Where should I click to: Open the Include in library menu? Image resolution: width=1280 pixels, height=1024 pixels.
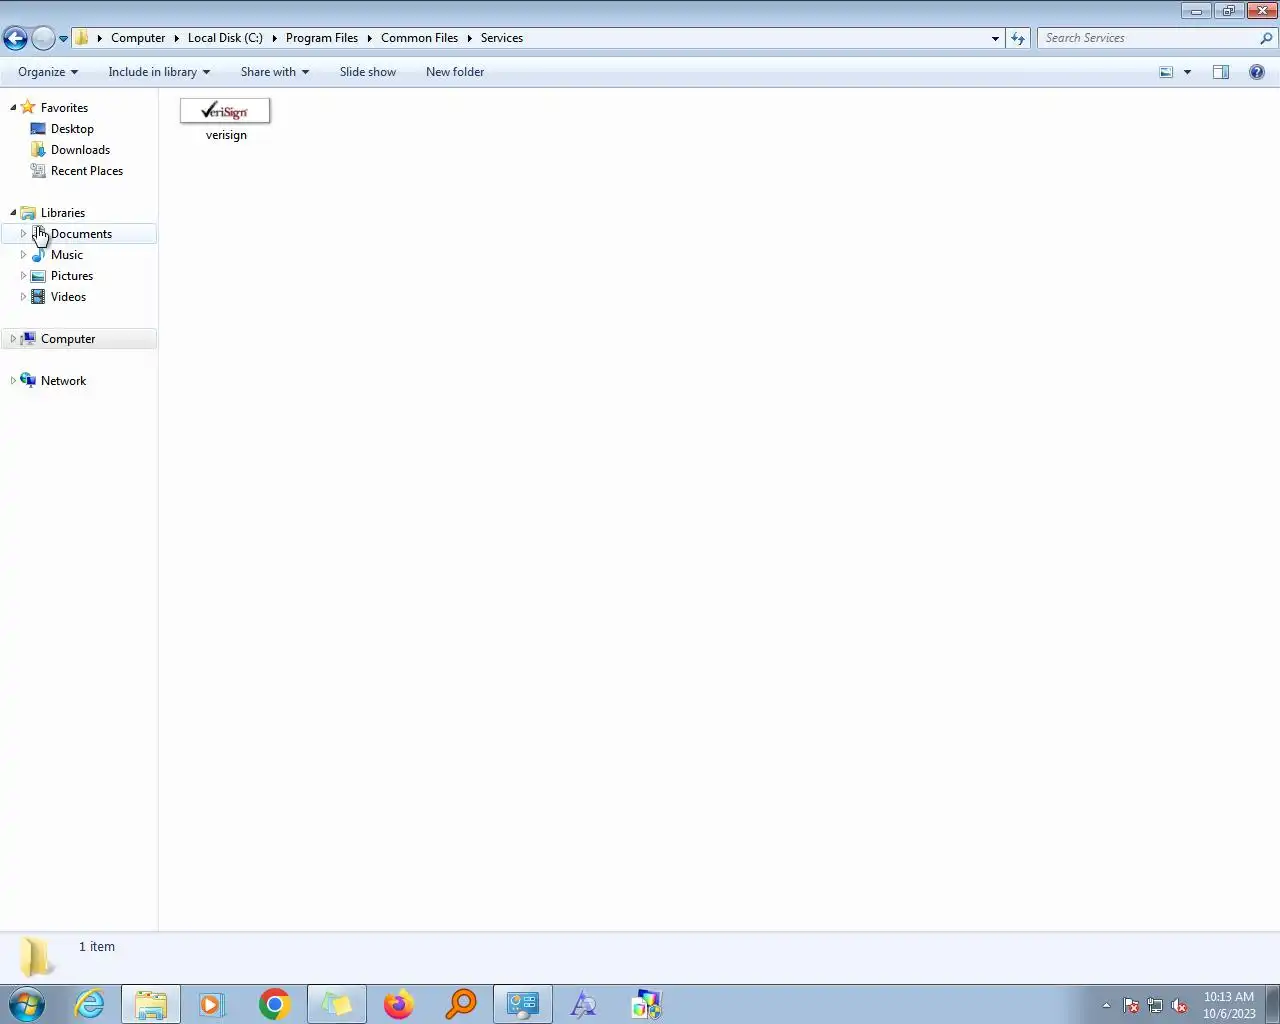pos(159,72)
